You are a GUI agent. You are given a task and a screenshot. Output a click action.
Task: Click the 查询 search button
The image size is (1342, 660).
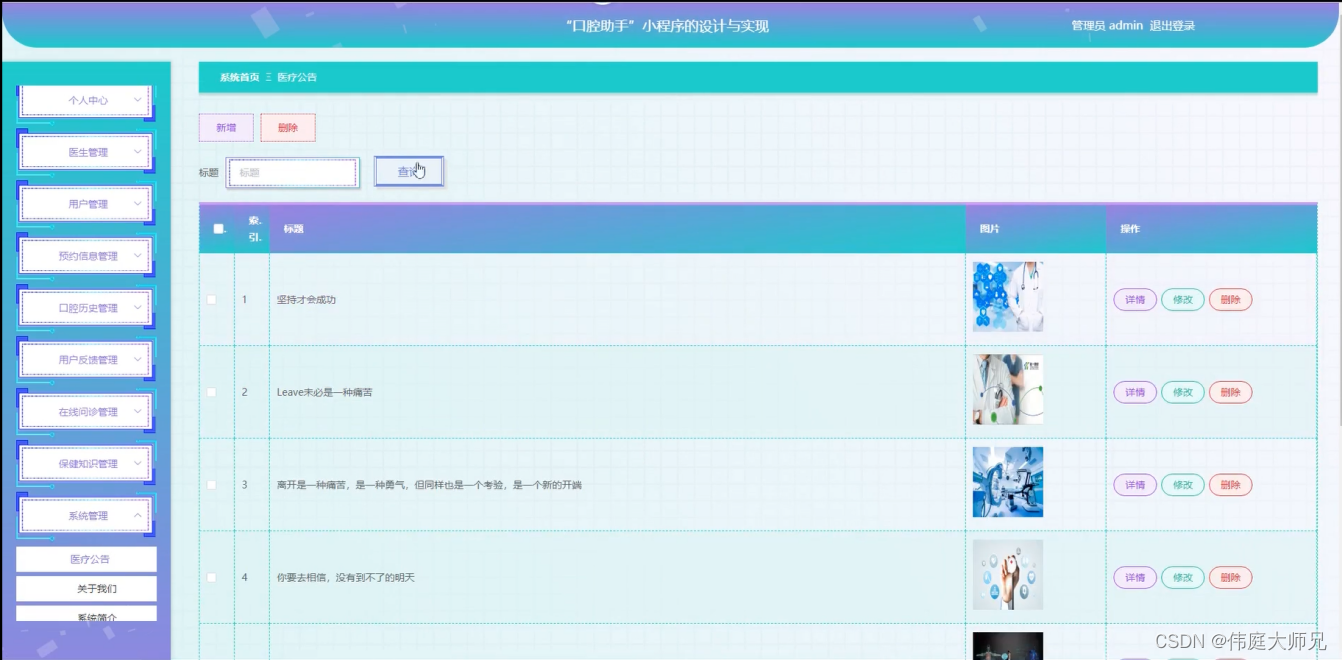(409, 172)
